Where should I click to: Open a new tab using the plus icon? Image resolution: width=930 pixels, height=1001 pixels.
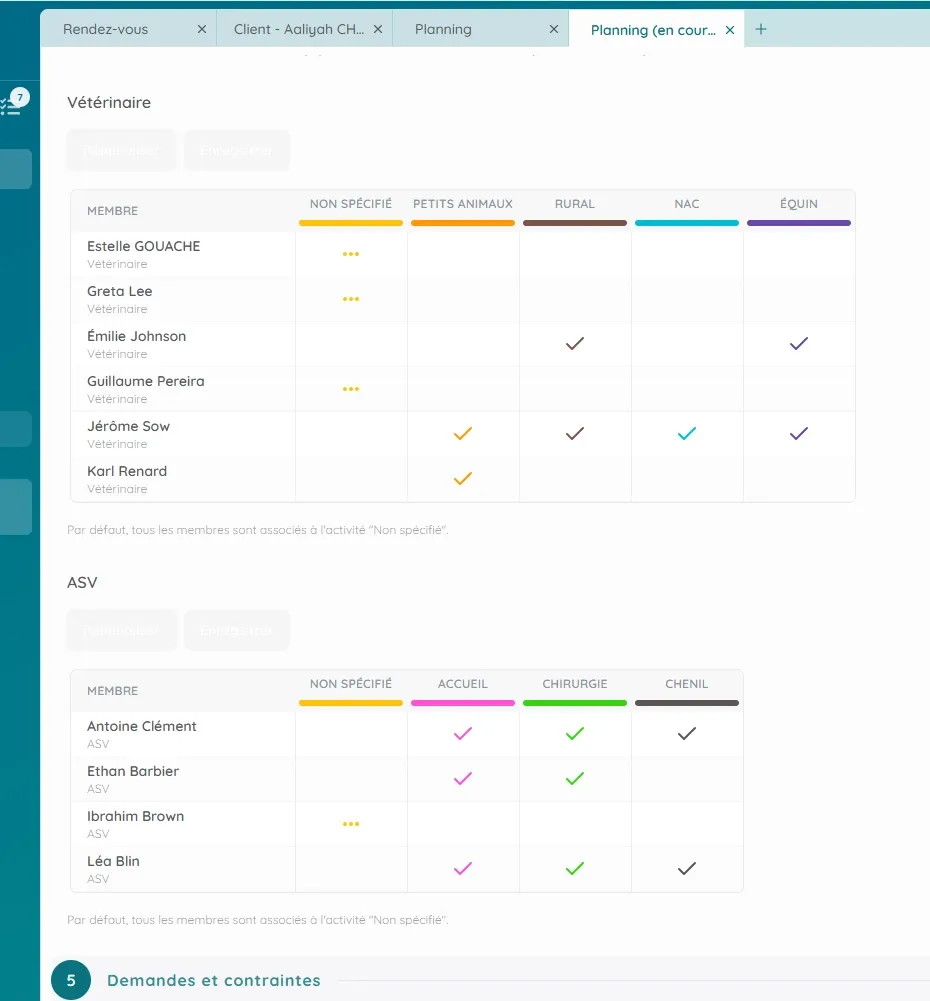pos(761,29)
